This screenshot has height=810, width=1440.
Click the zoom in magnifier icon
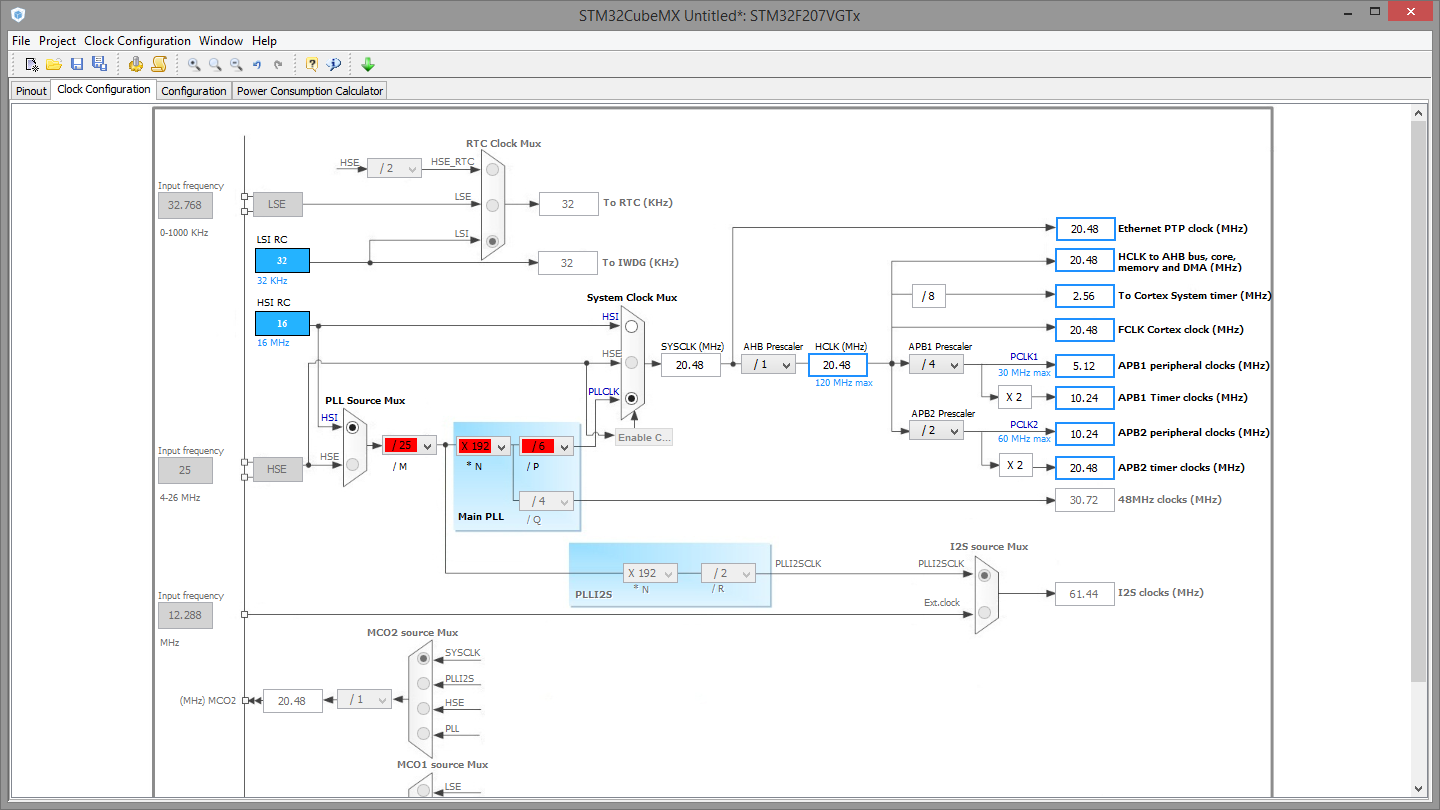[x=194, y=64]
